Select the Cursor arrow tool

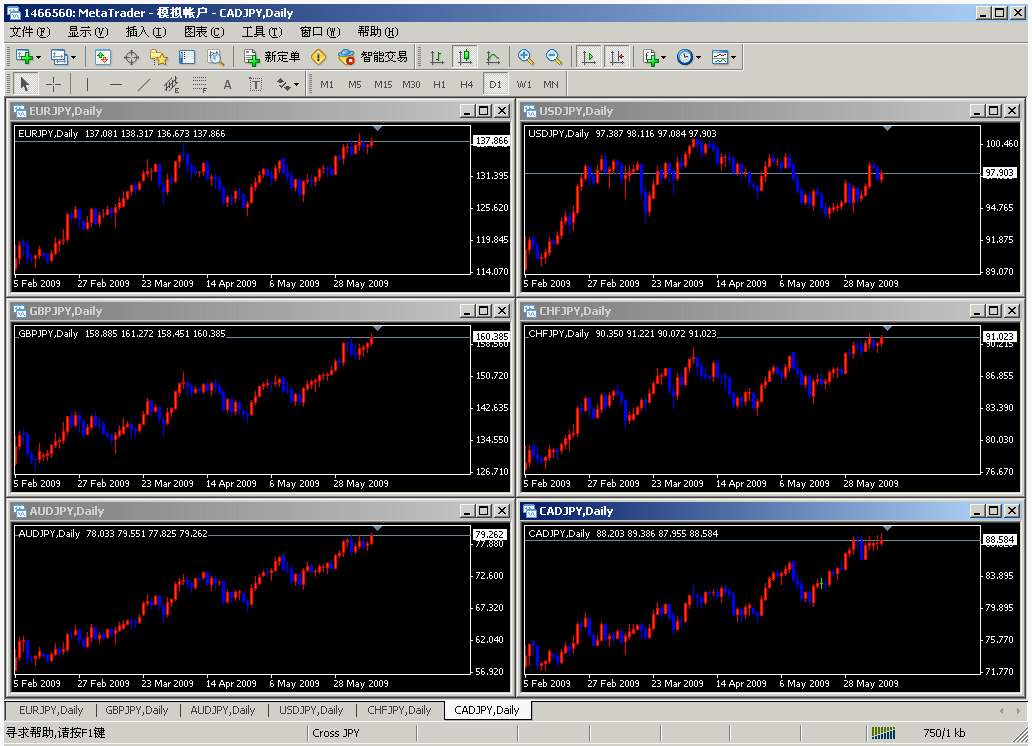[25, 84]
